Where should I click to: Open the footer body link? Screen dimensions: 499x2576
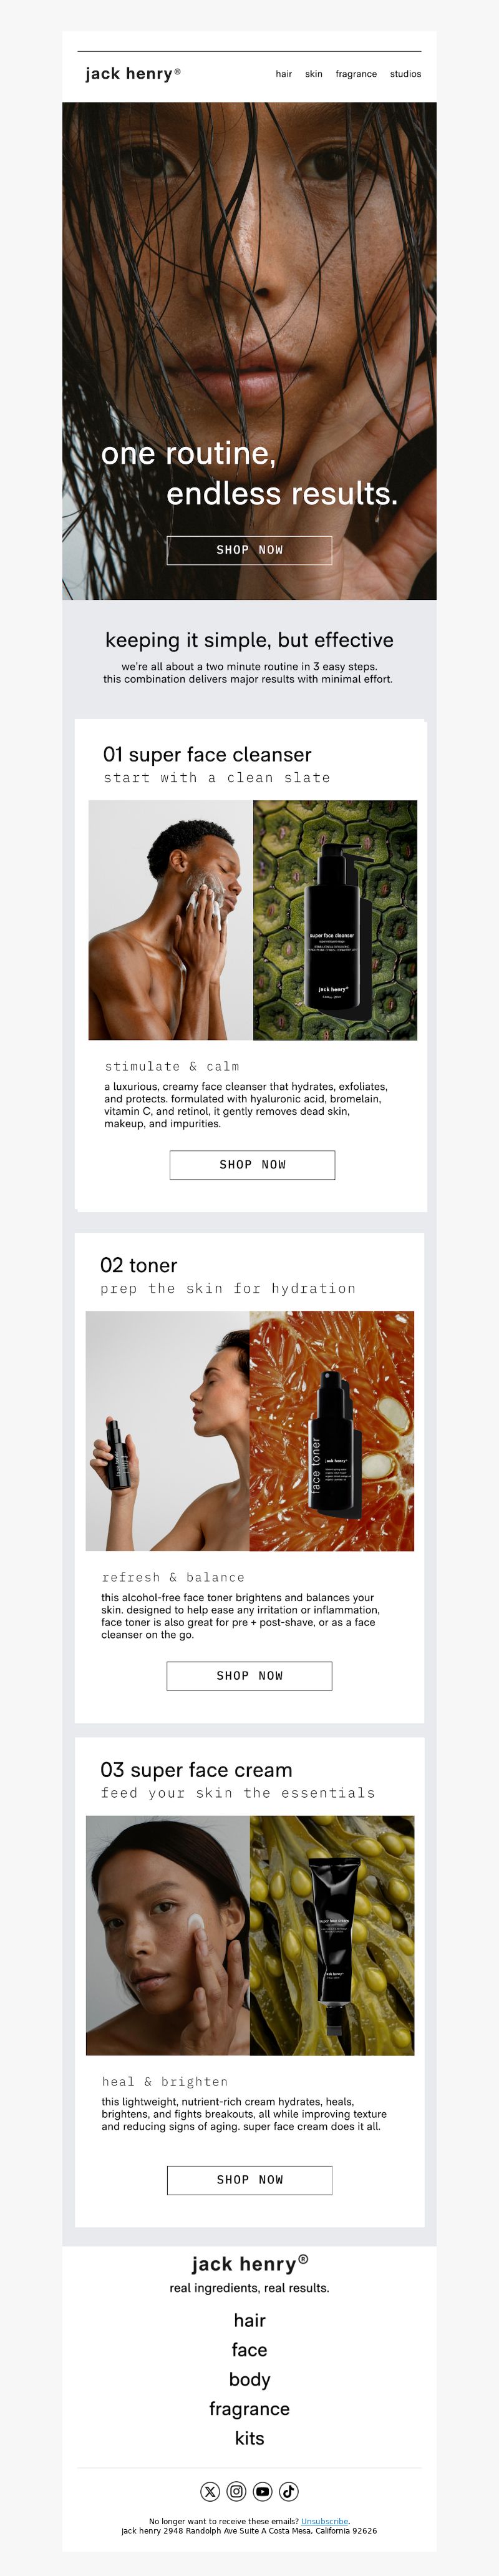(x=249, y=2379)
